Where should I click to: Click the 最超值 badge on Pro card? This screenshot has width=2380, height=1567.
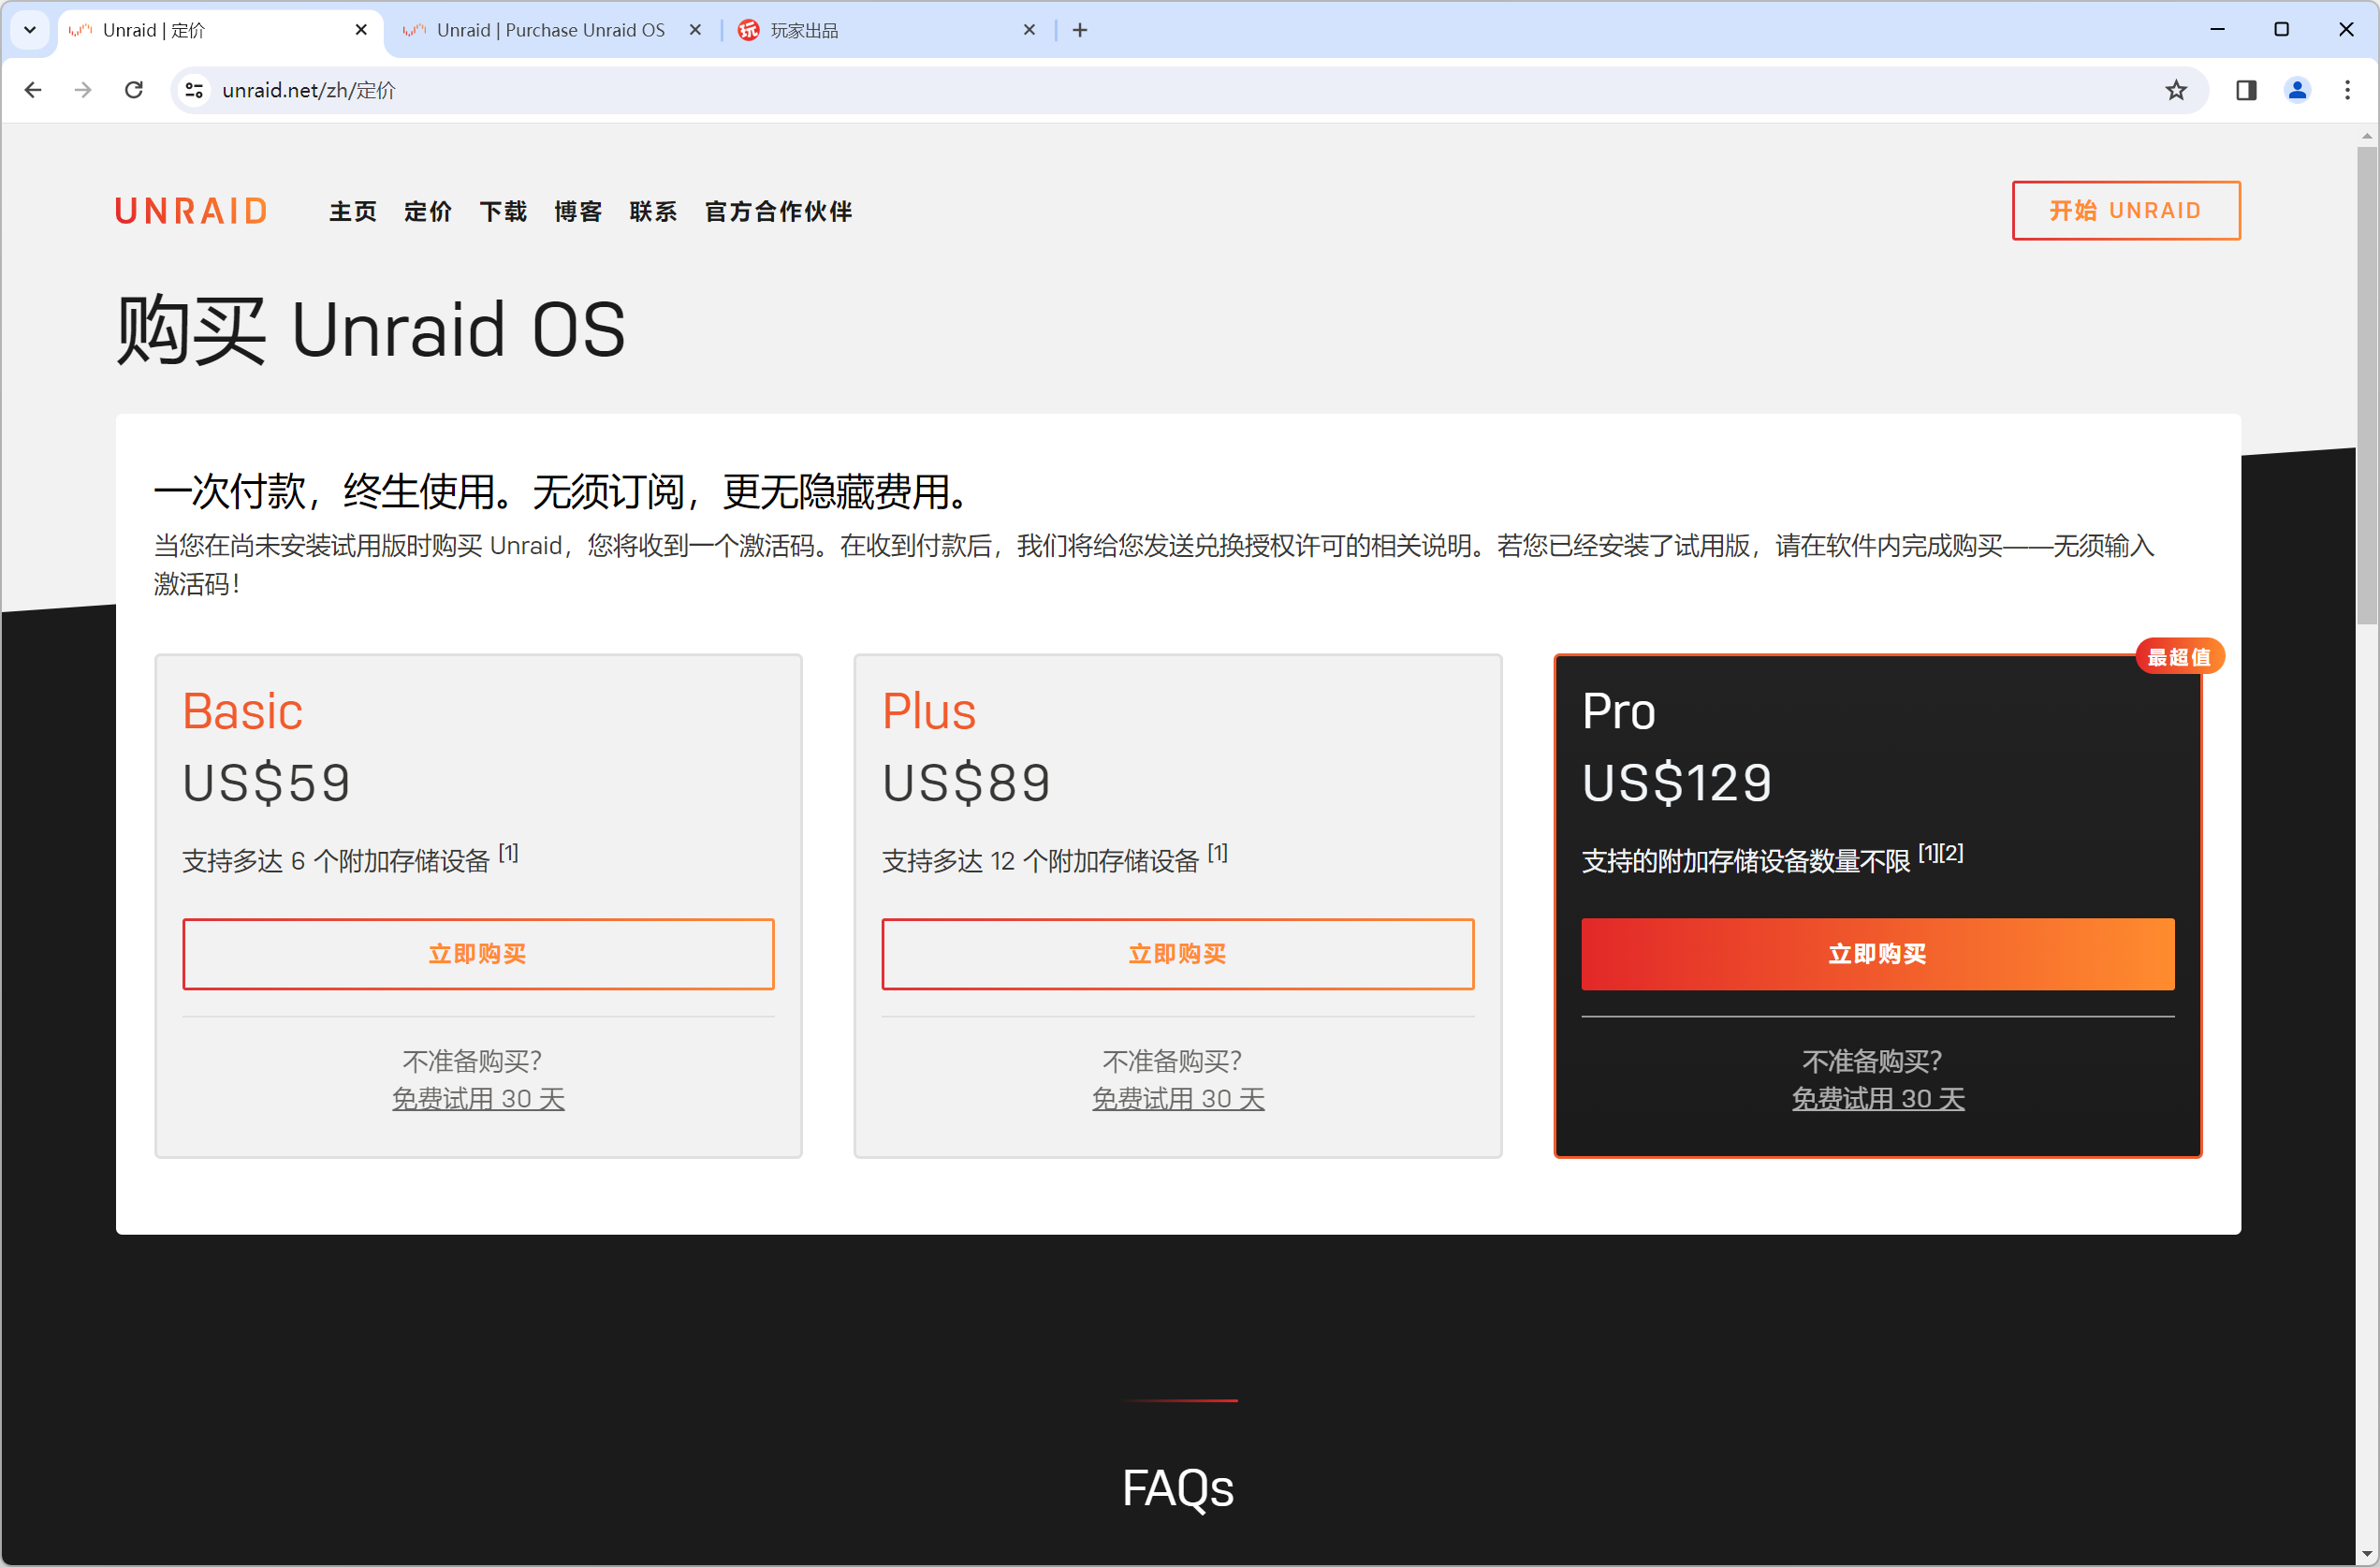click(2179, 657)
